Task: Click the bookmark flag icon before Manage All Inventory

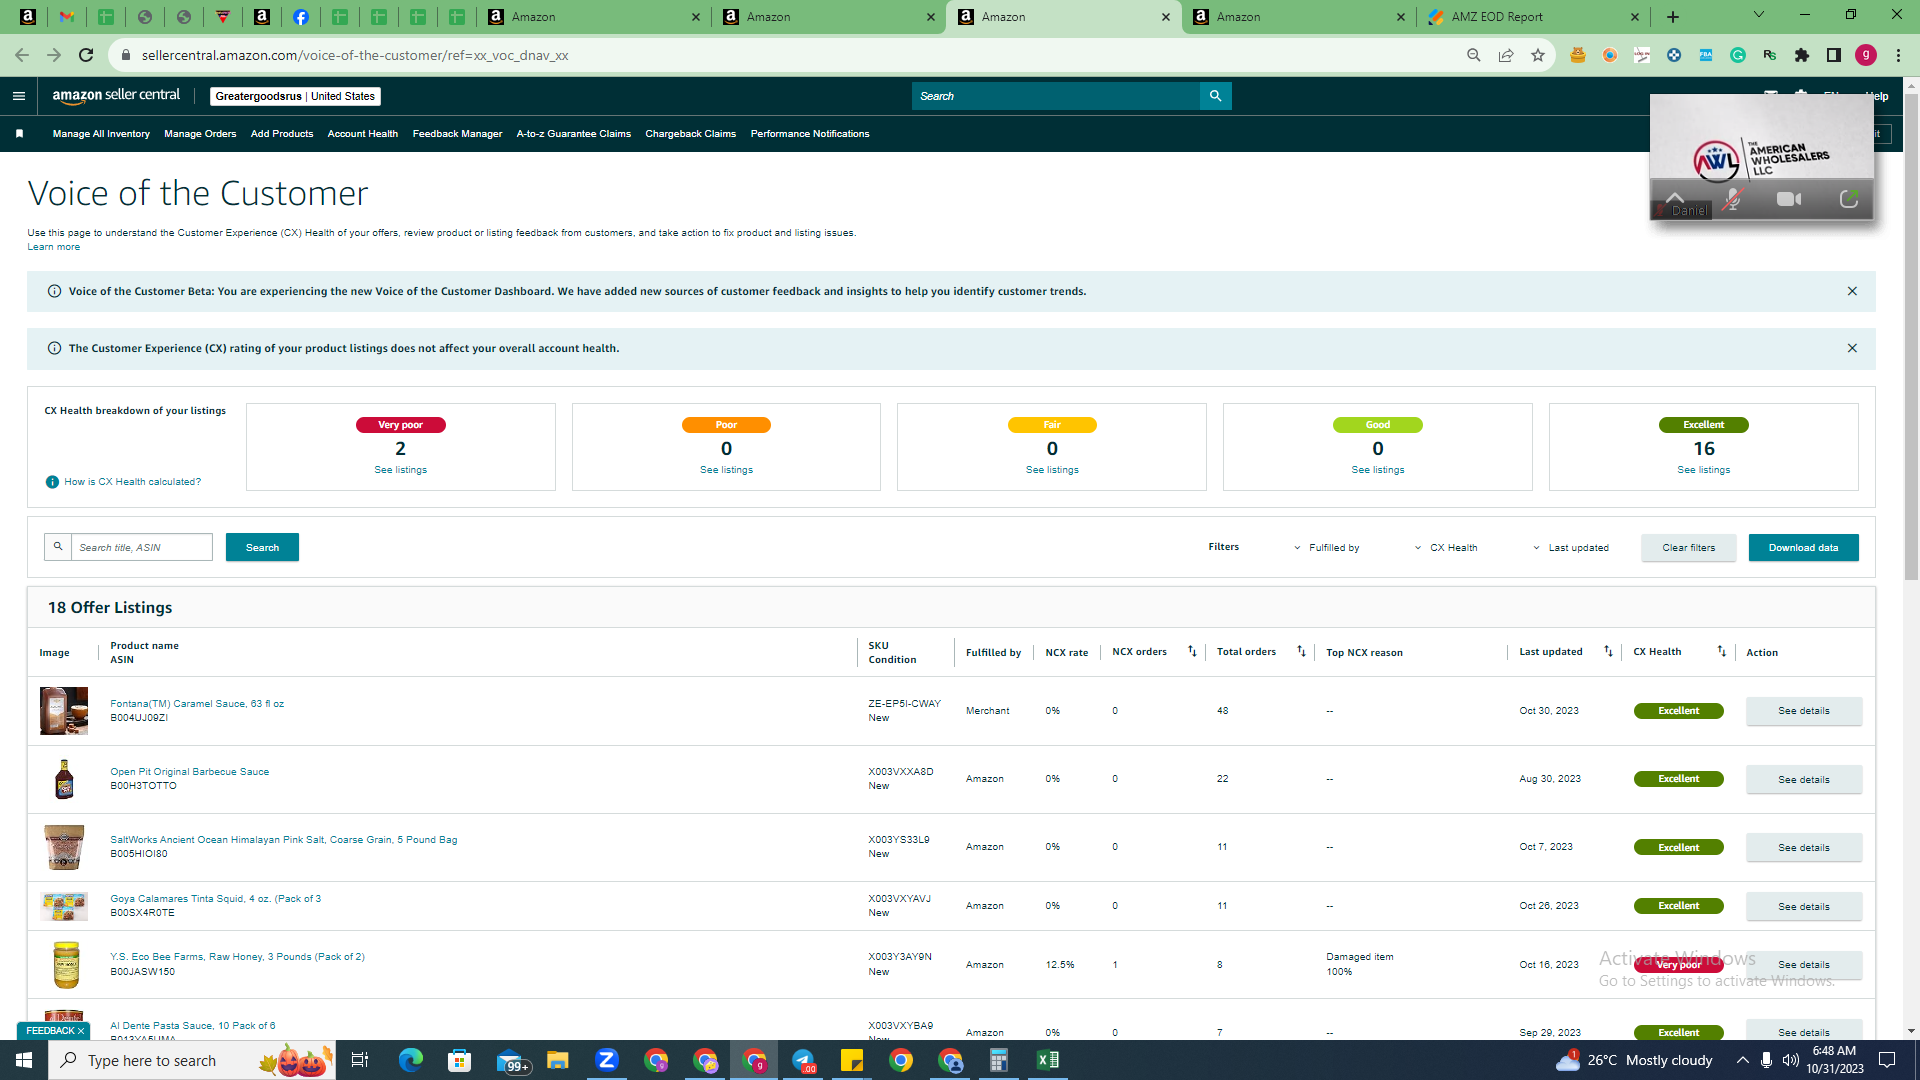Action: click(19, 133)
